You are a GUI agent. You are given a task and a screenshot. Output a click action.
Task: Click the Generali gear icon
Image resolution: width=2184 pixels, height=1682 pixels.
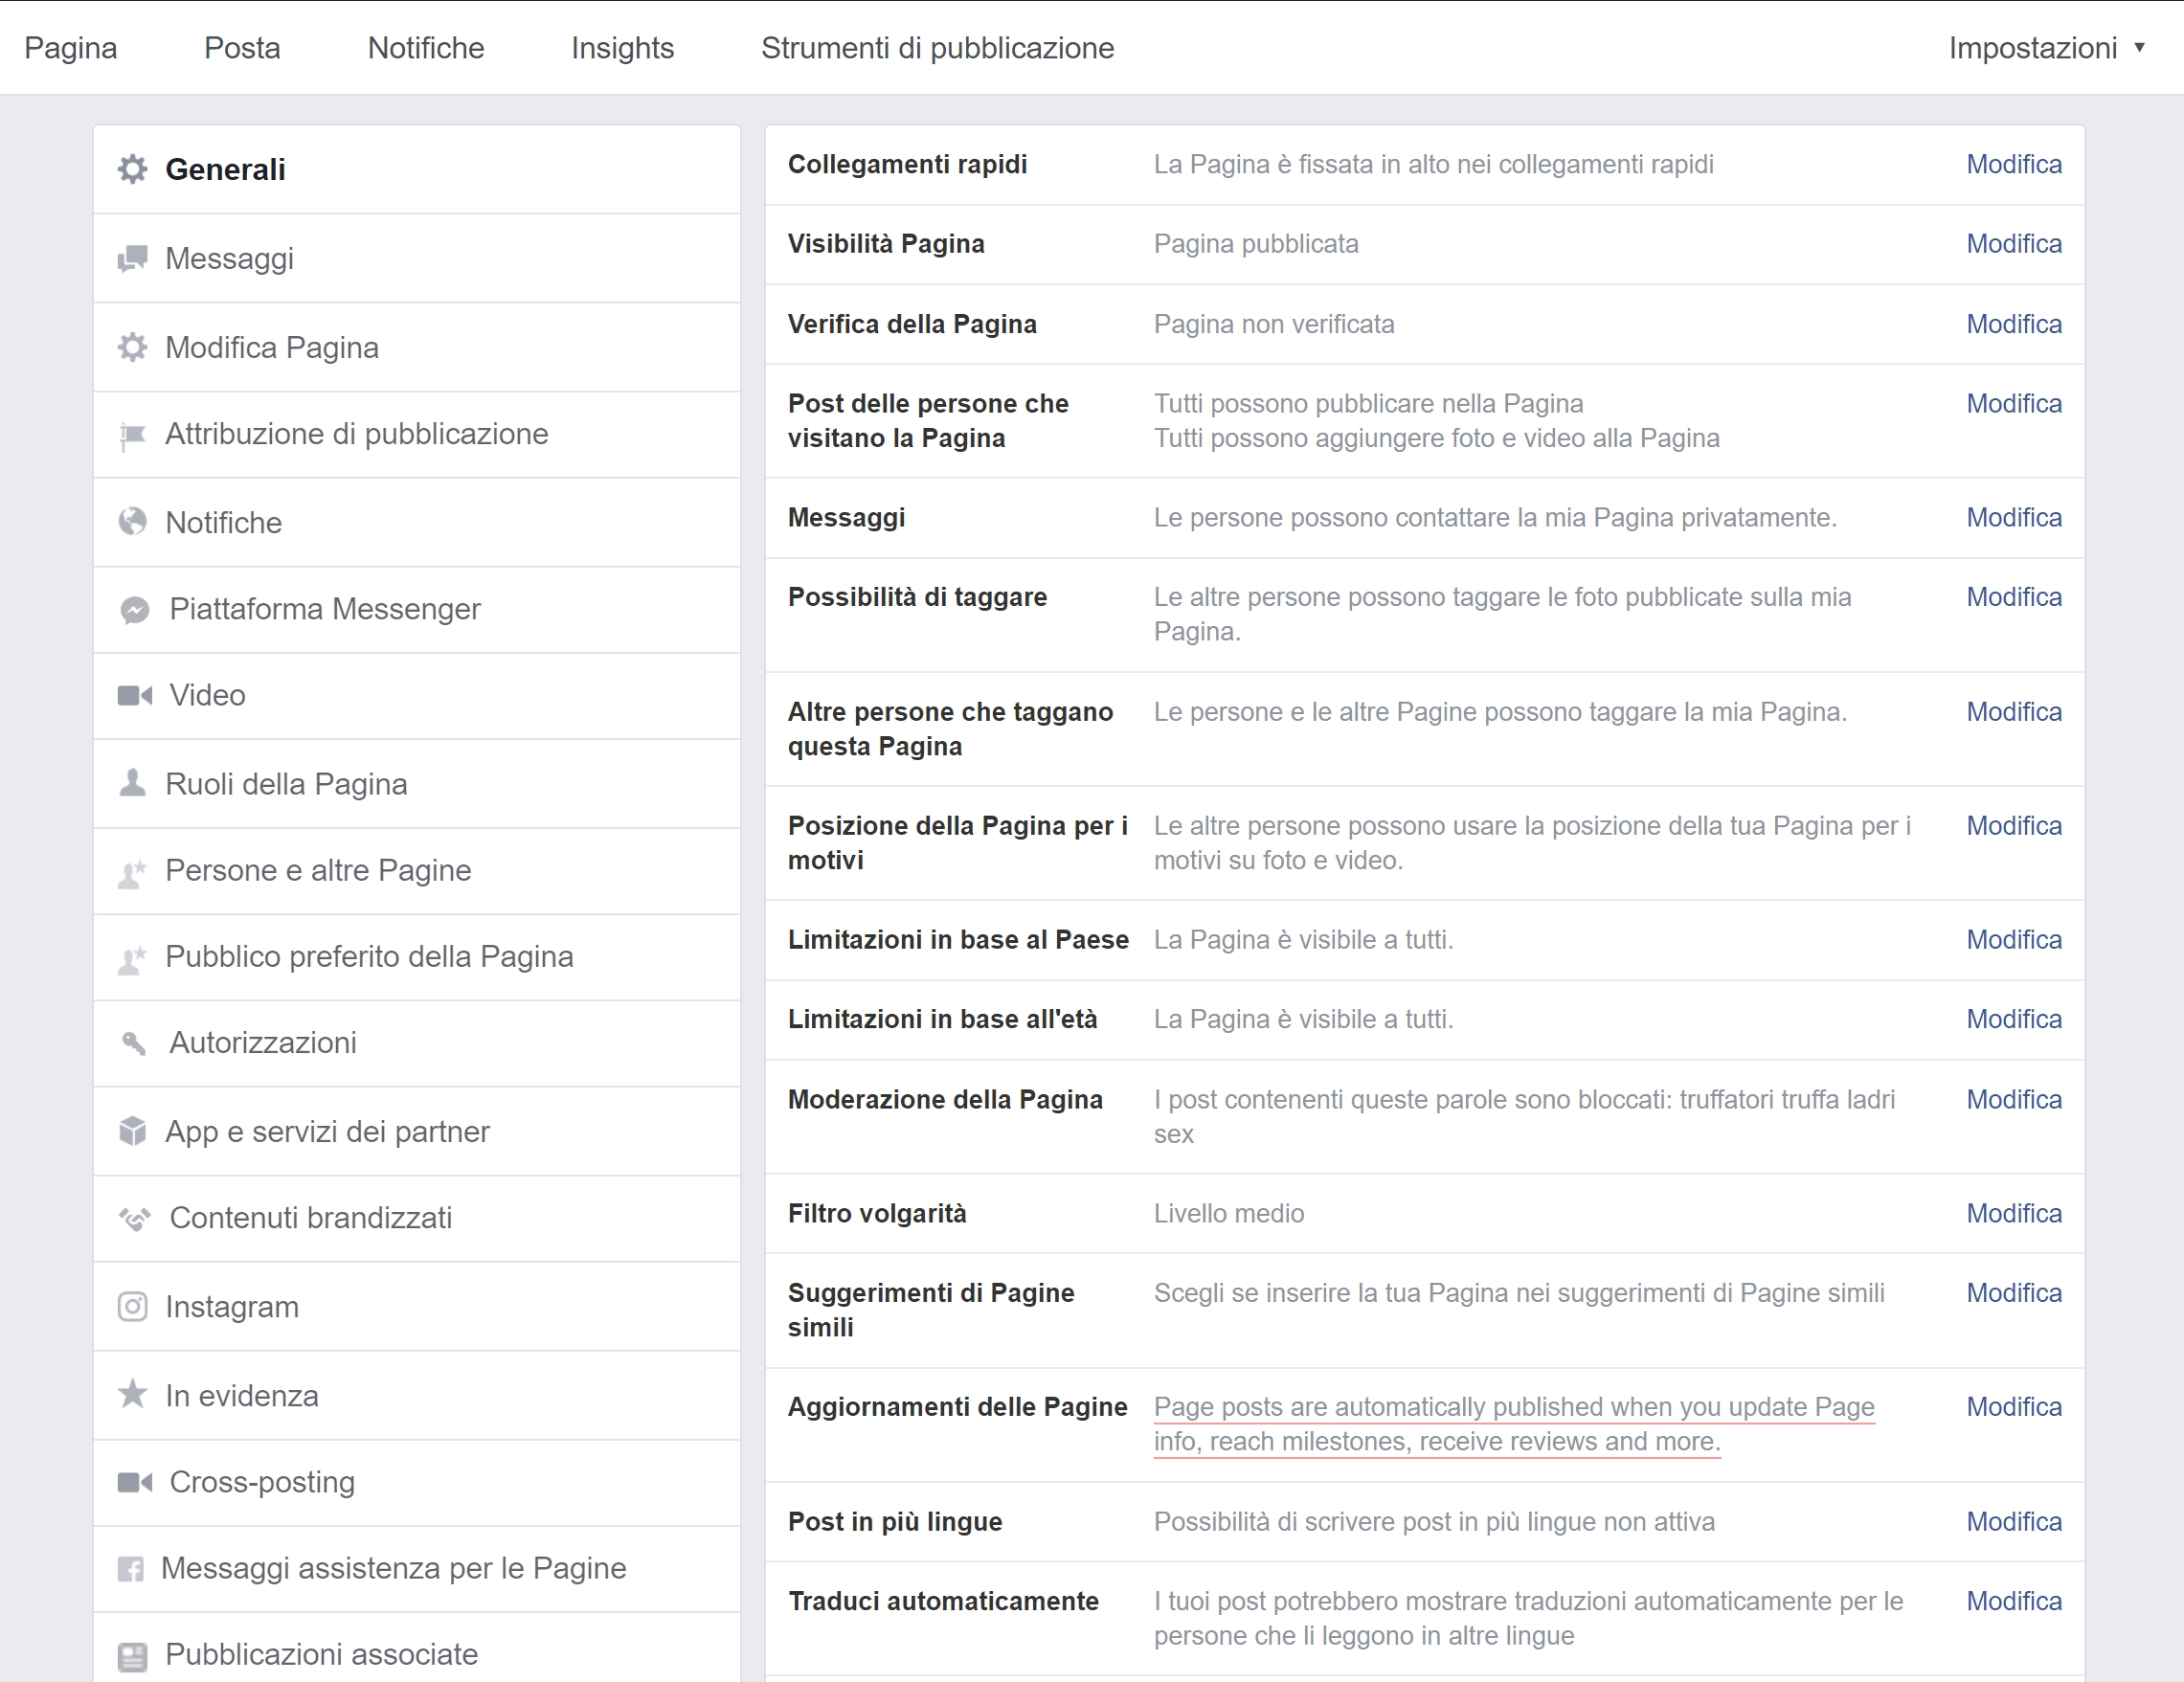[x=132, y=169]
